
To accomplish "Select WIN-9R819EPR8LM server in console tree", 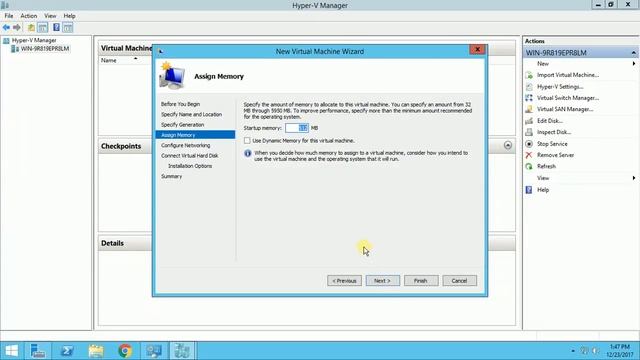I will [44, 49].
